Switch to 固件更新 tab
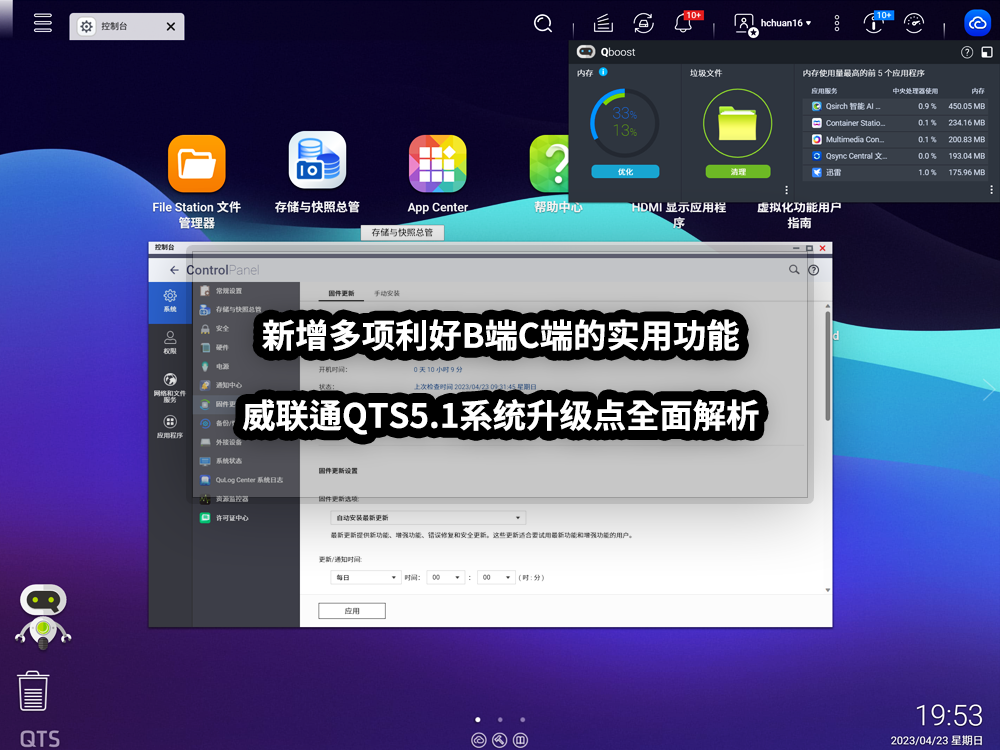1000x750 pixels. click(x=341, y=293)
